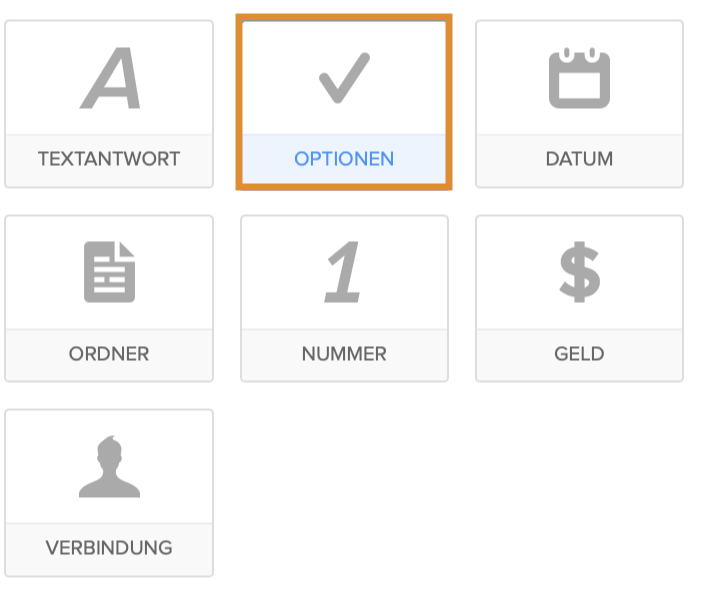The image size is (702, 604).
Task: Pick the Textantwort field type tile
Action: tap(109, 104)
